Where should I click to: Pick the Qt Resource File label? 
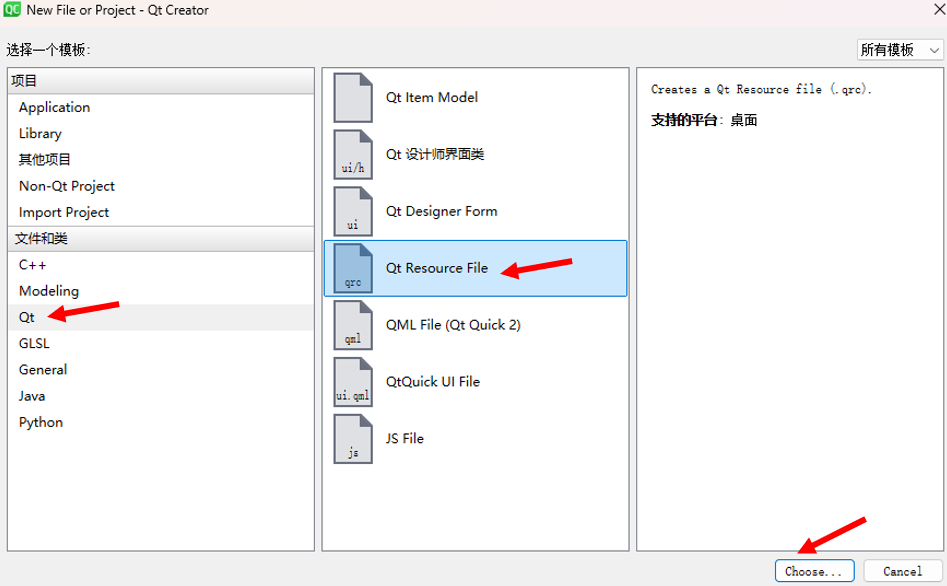pos(437,268)
